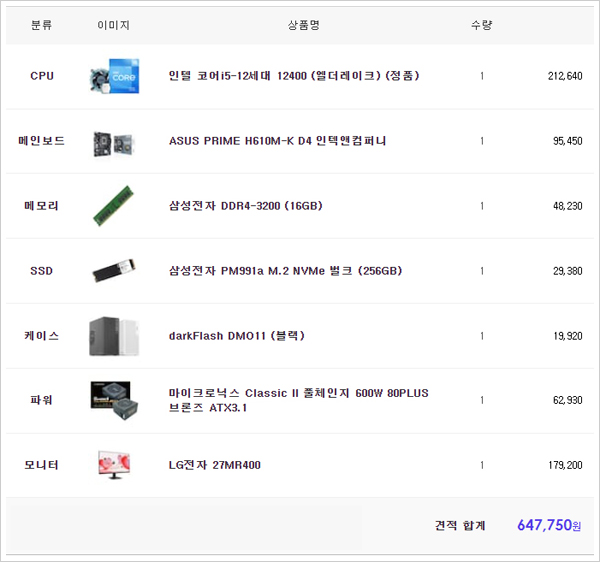This screenshot has width=600, height=562.
Task: Click quantity 1 in the SSD row
Action: (x=482, y=271)
